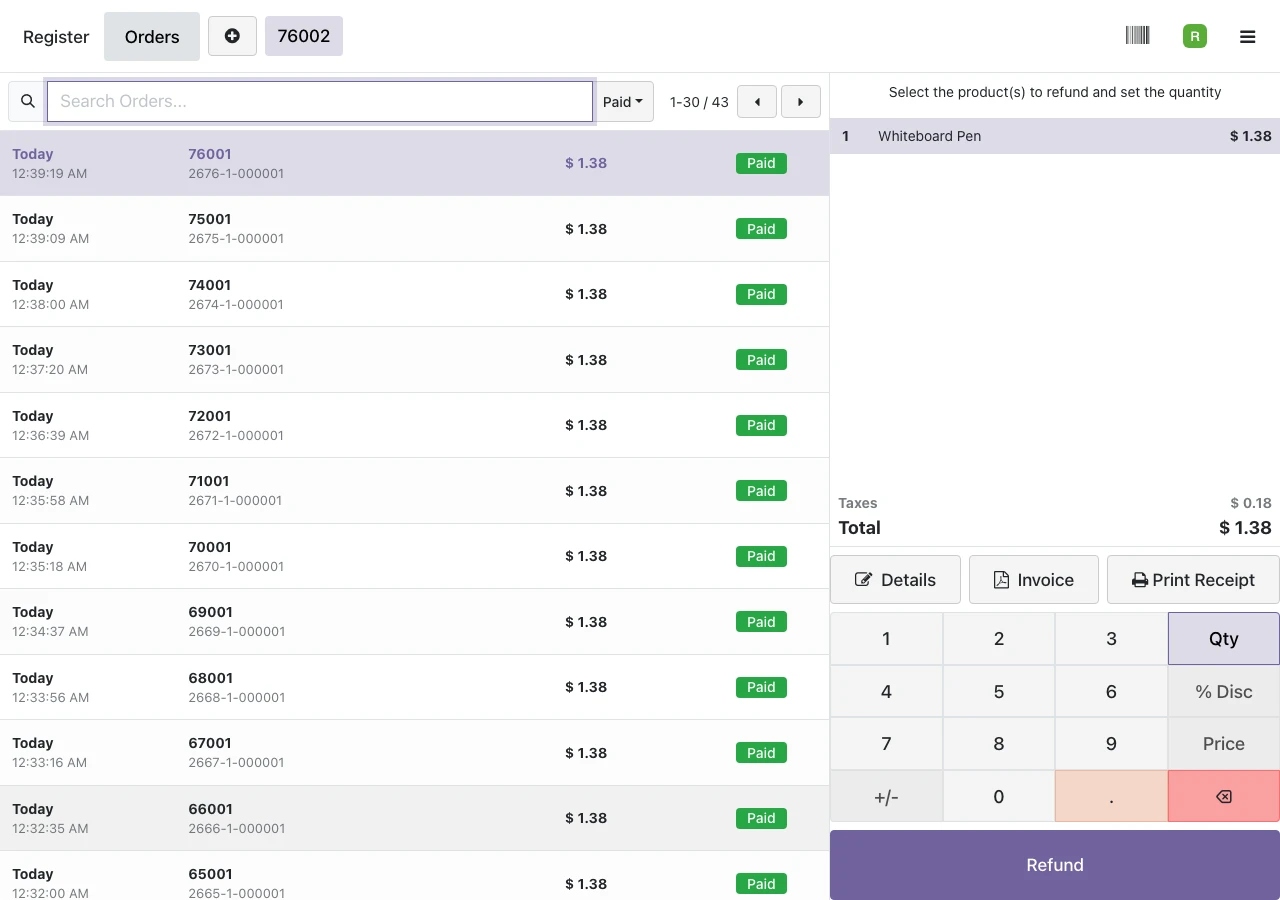Screen dimensions: 1280x900
Task: Tap the +/- numpad key
Action: pos(886,796)
